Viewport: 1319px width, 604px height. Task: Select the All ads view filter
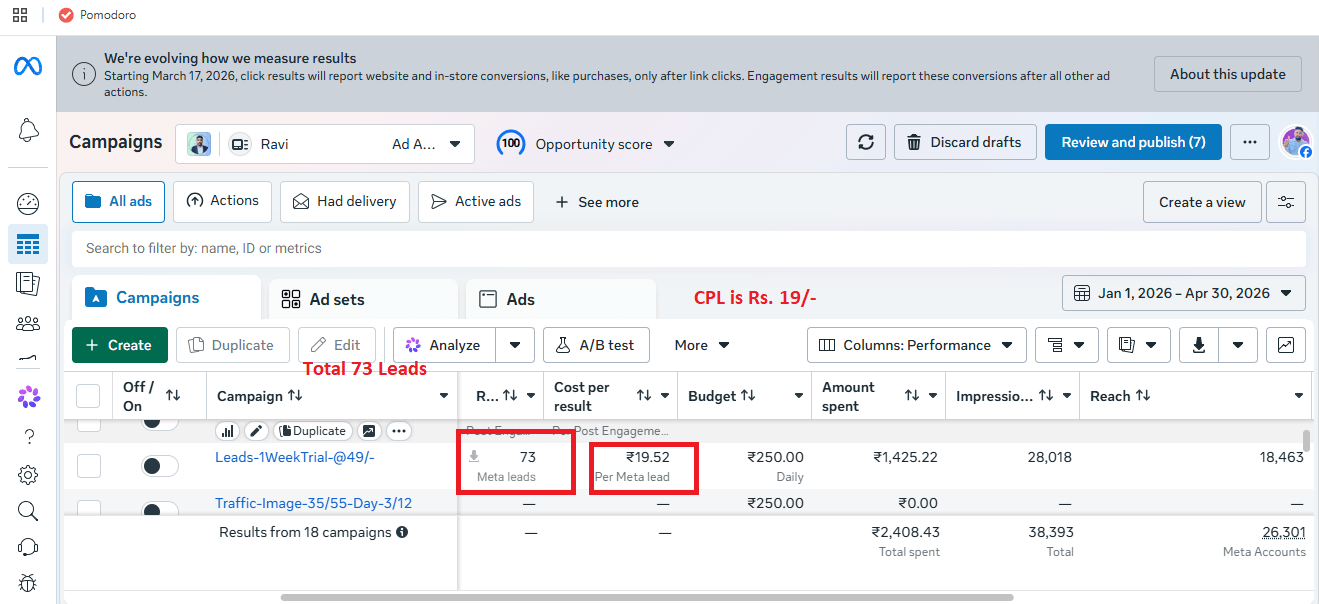[118, 202]
